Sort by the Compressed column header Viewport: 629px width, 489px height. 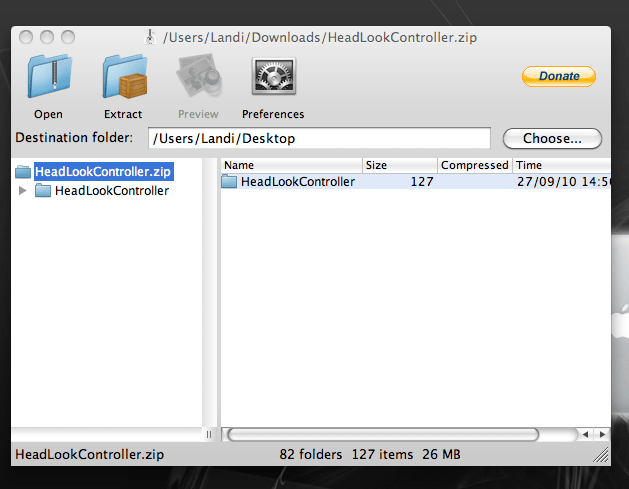click(474, 165)
